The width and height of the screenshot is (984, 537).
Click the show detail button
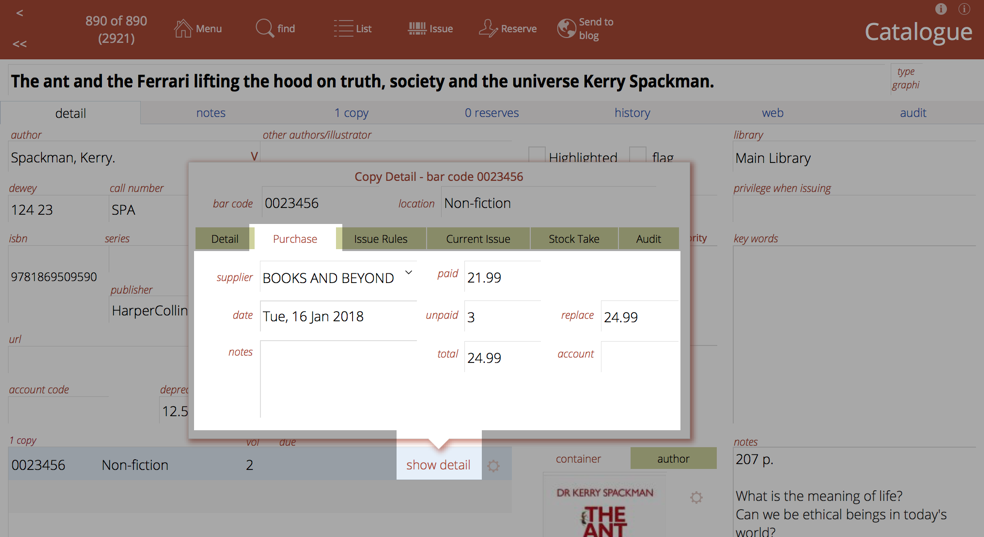point(438,465)
